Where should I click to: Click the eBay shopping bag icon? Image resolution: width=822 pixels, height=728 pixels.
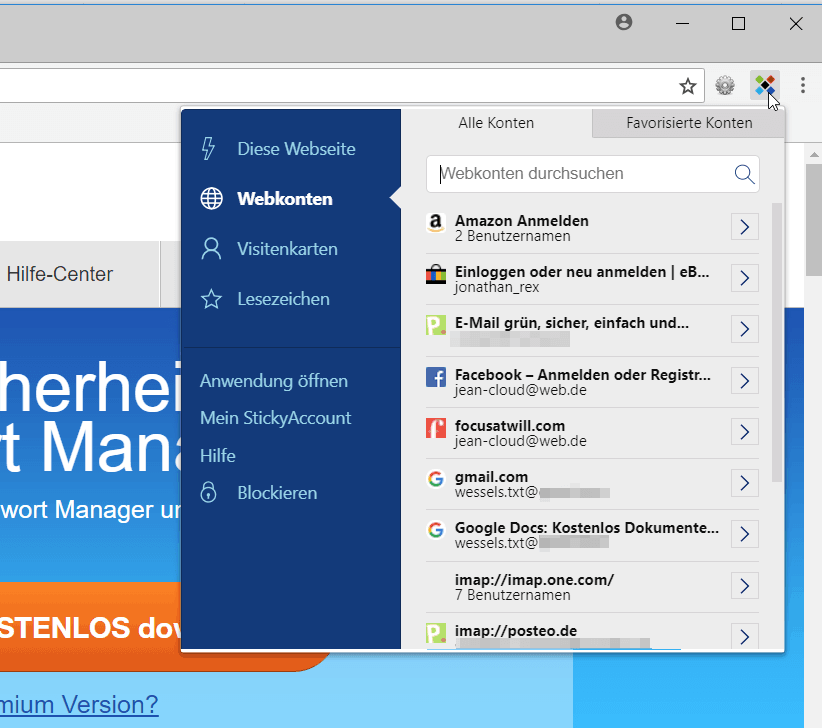[436, 274]
